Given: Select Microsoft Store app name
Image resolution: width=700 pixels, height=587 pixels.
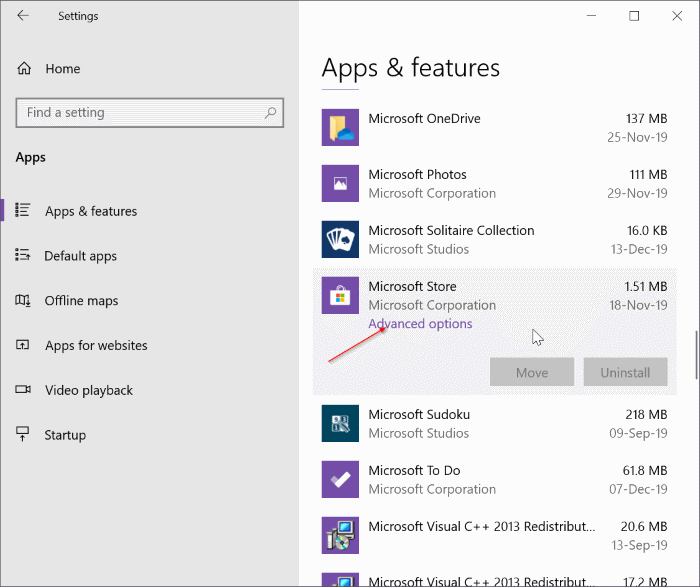Looking at the screenshot, I should click(x=412, y=286).
